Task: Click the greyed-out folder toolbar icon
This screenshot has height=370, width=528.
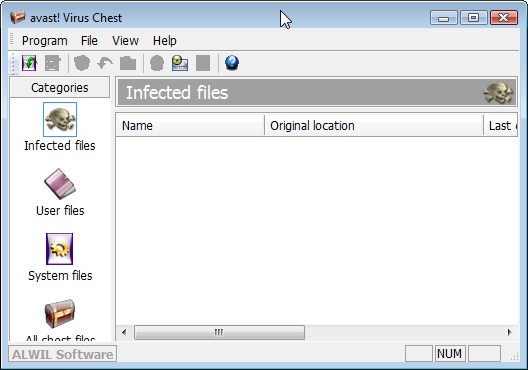Action: tap(128, 63)
